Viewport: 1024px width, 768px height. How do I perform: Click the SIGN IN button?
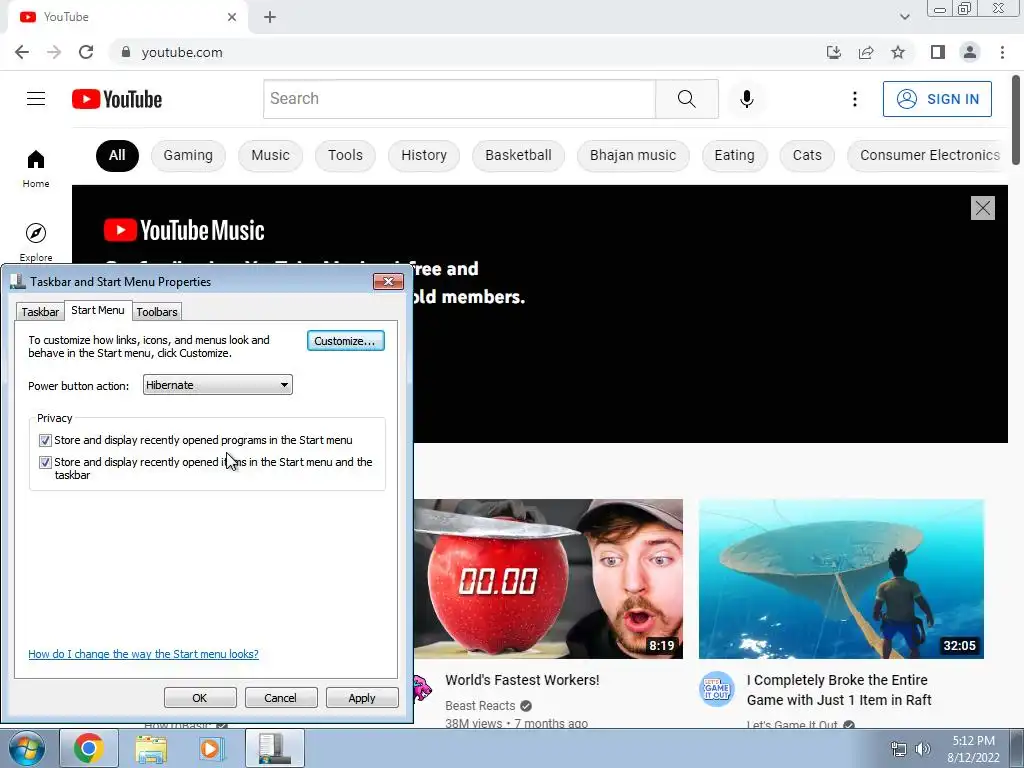click(x=937, y=99)
